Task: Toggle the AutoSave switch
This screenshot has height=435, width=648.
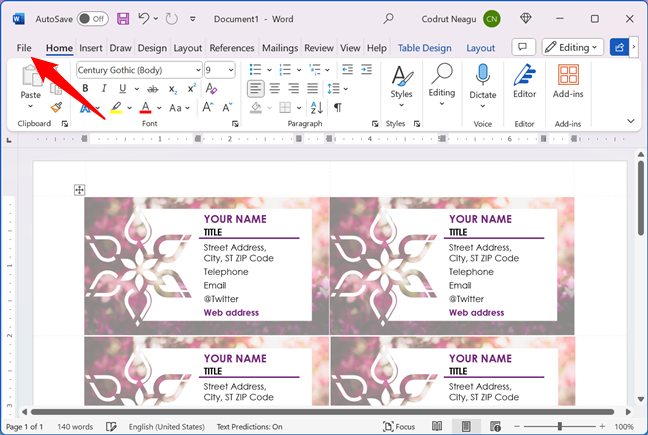Action: pyautogui.click(x=93, y=19)
